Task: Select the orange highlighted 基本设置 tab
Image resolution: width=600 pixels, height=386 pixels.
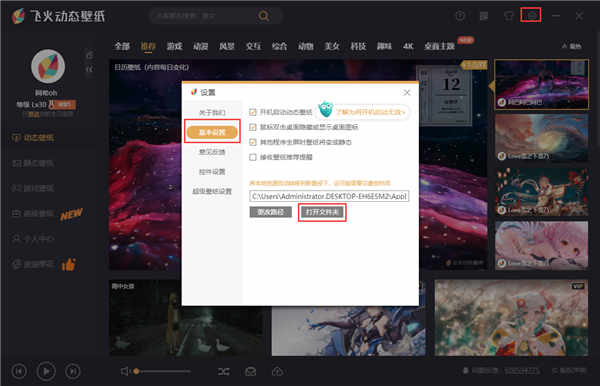Action: point(212,132)
